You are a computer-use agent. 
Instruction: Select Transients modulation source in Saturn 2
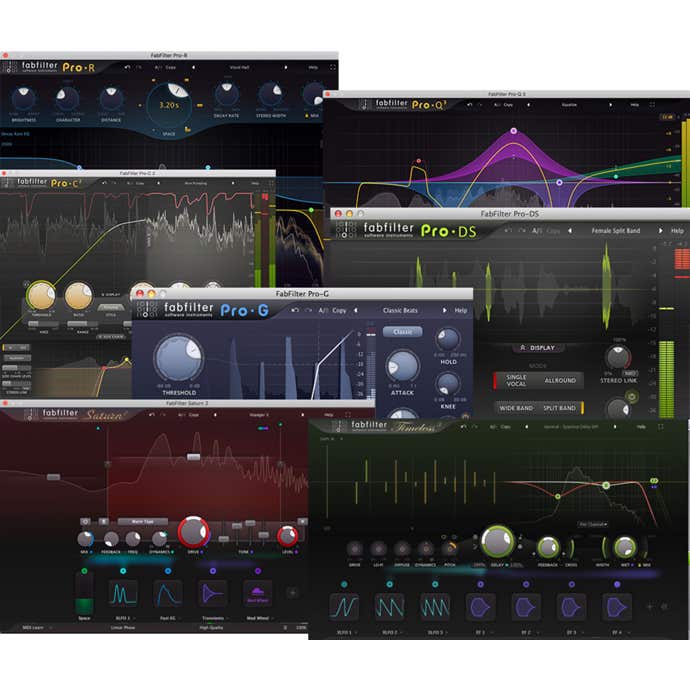(213, 594)
